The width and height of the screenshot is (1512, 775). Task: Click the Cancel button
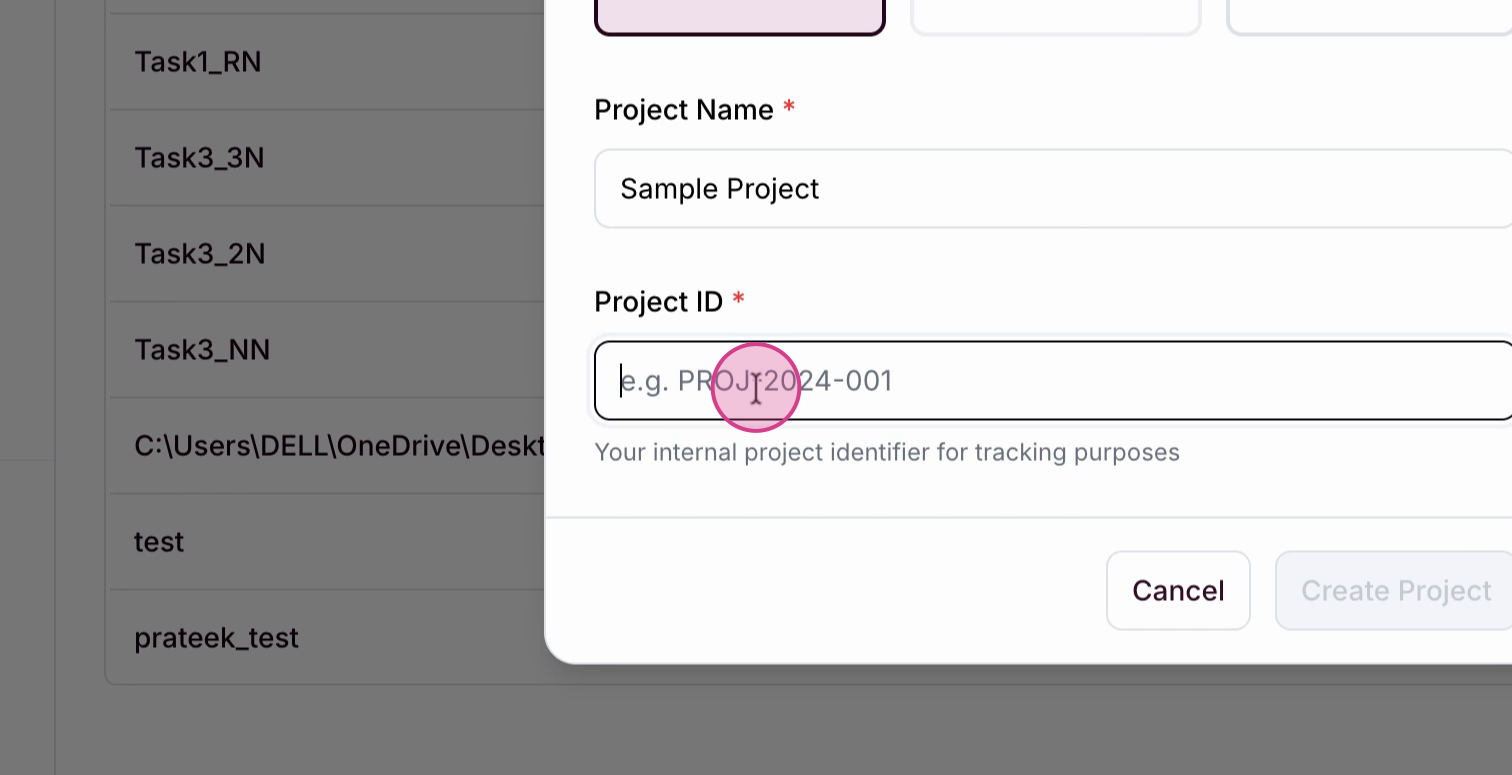pyautogui.click(x=1178, y=591)
